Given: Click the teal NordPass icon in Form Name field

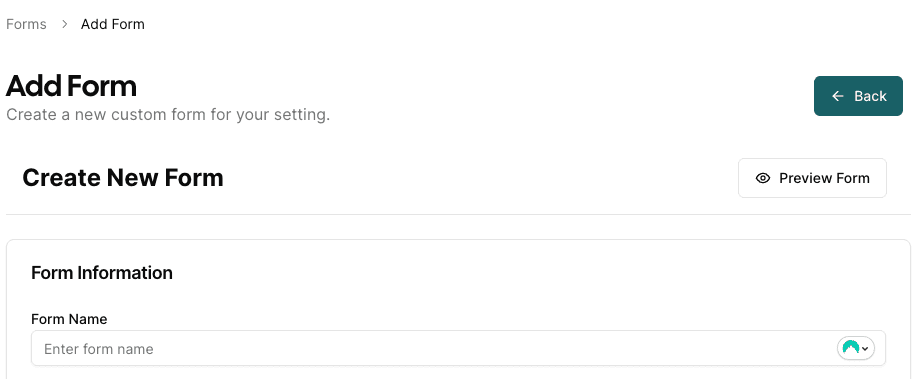Looking at the screenshot, I should pos(851,348).
